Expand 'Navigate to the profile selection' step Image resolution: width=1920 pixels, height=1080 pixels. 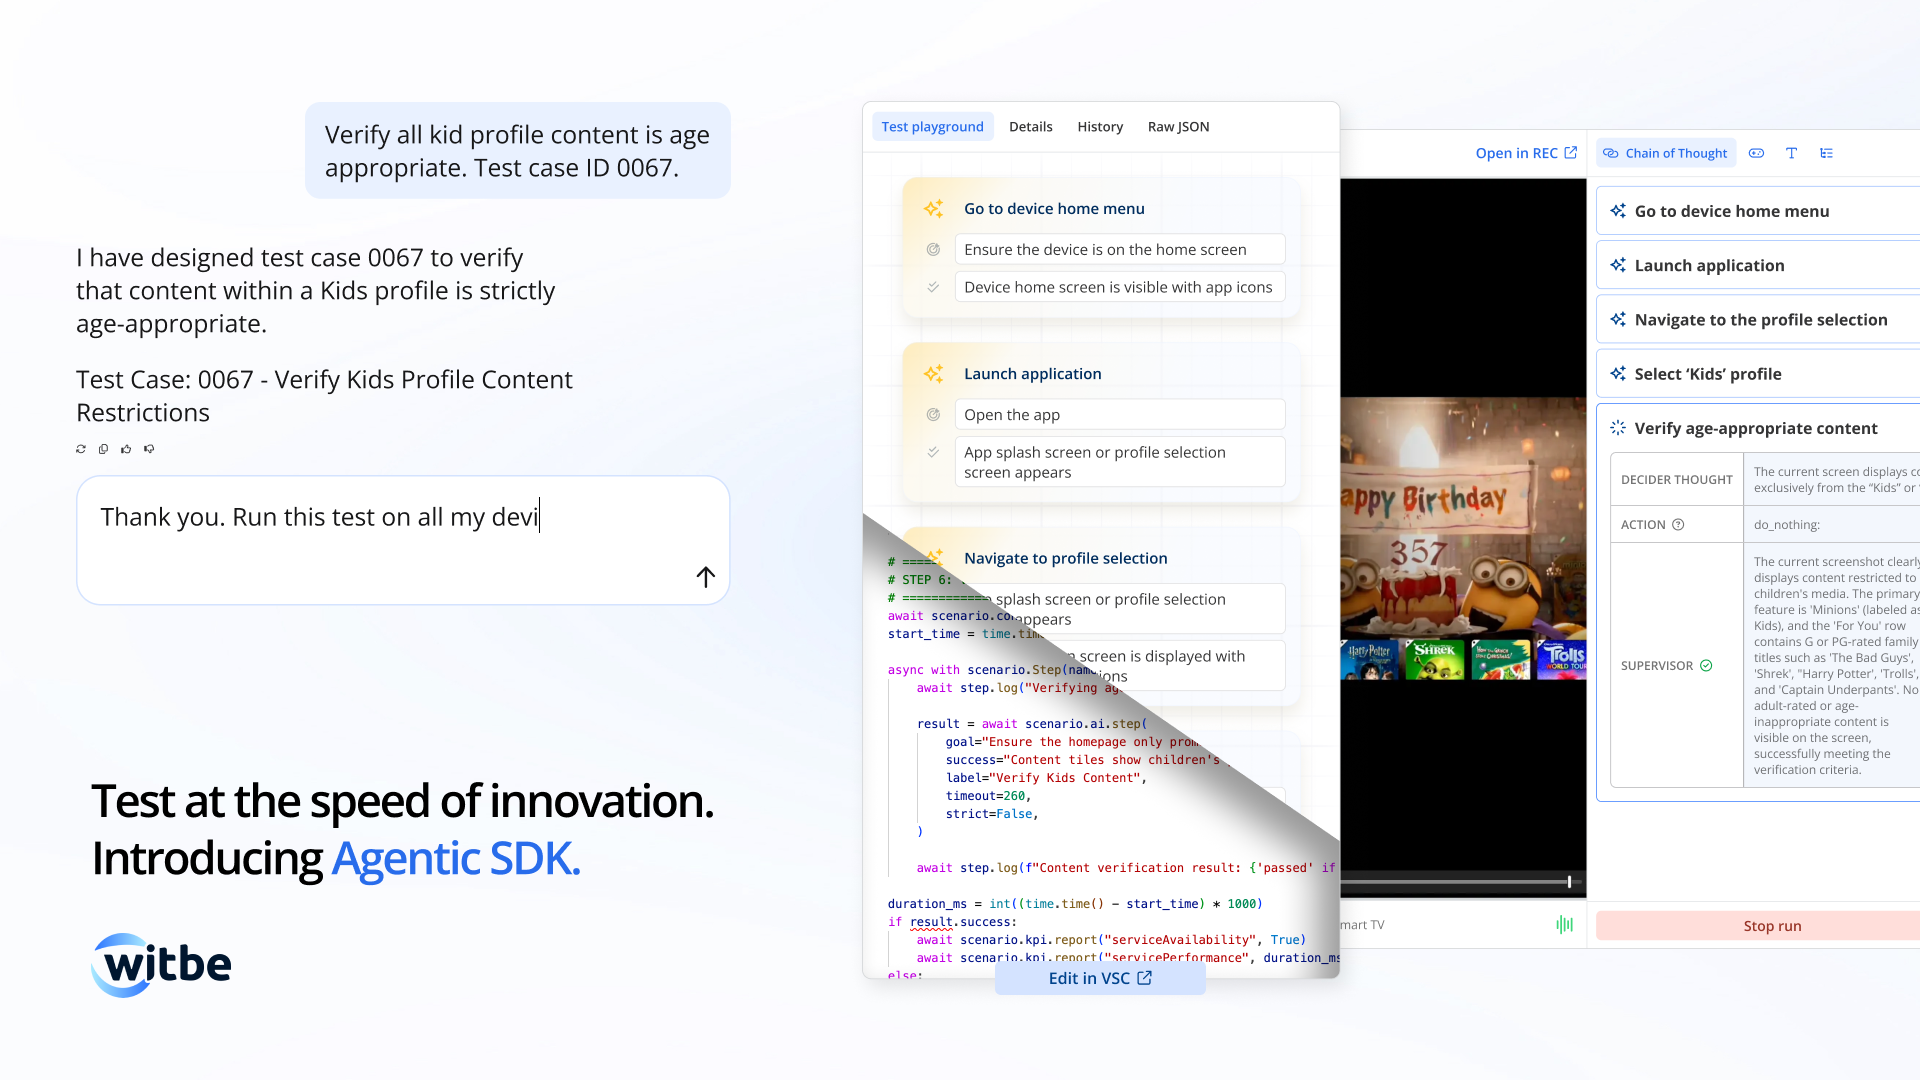click(x=1758, y=320)
